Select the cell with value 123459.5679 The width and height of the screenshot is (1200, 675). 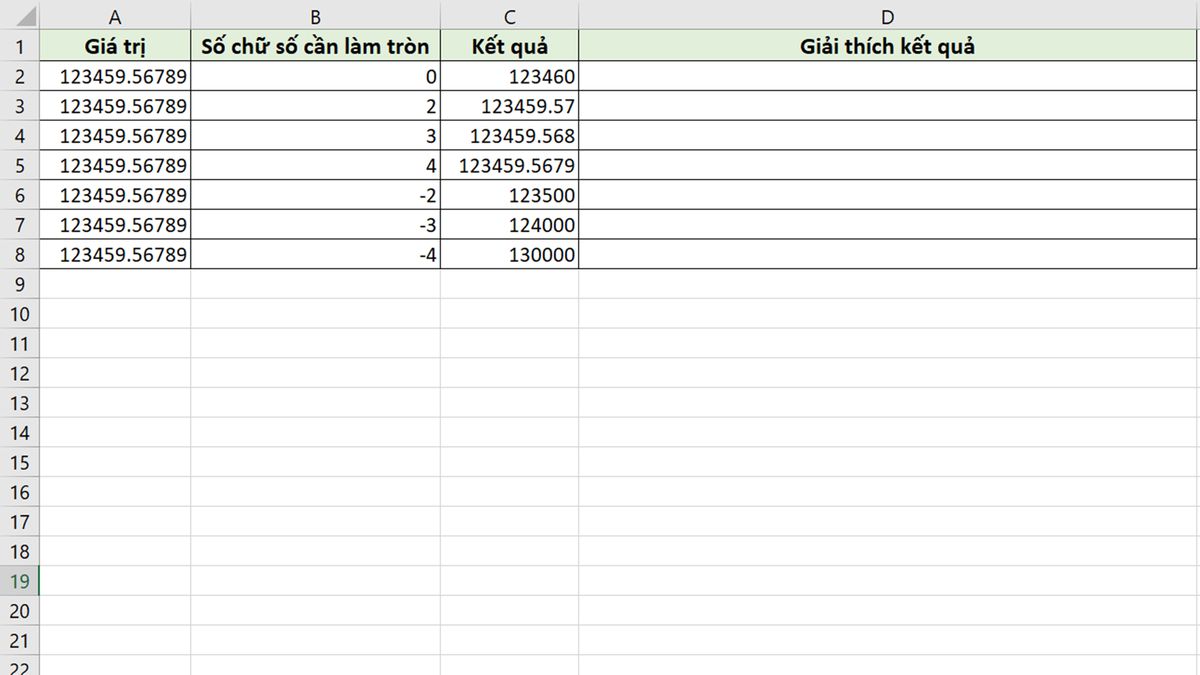tap(509, 165)
